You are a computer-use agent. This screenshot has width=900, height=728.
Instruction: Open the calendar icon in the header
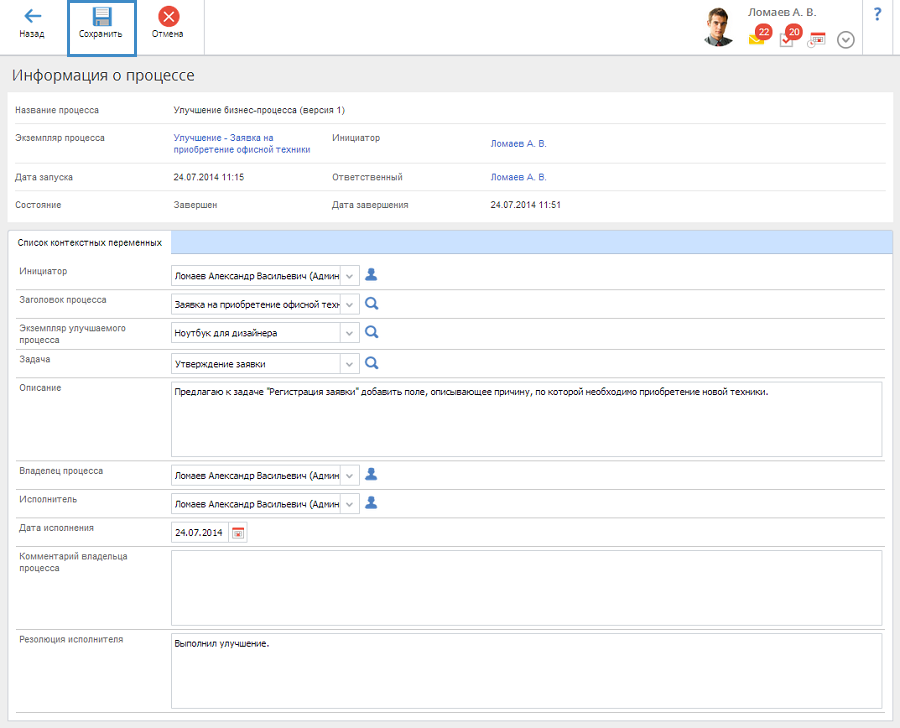(816, 40)
